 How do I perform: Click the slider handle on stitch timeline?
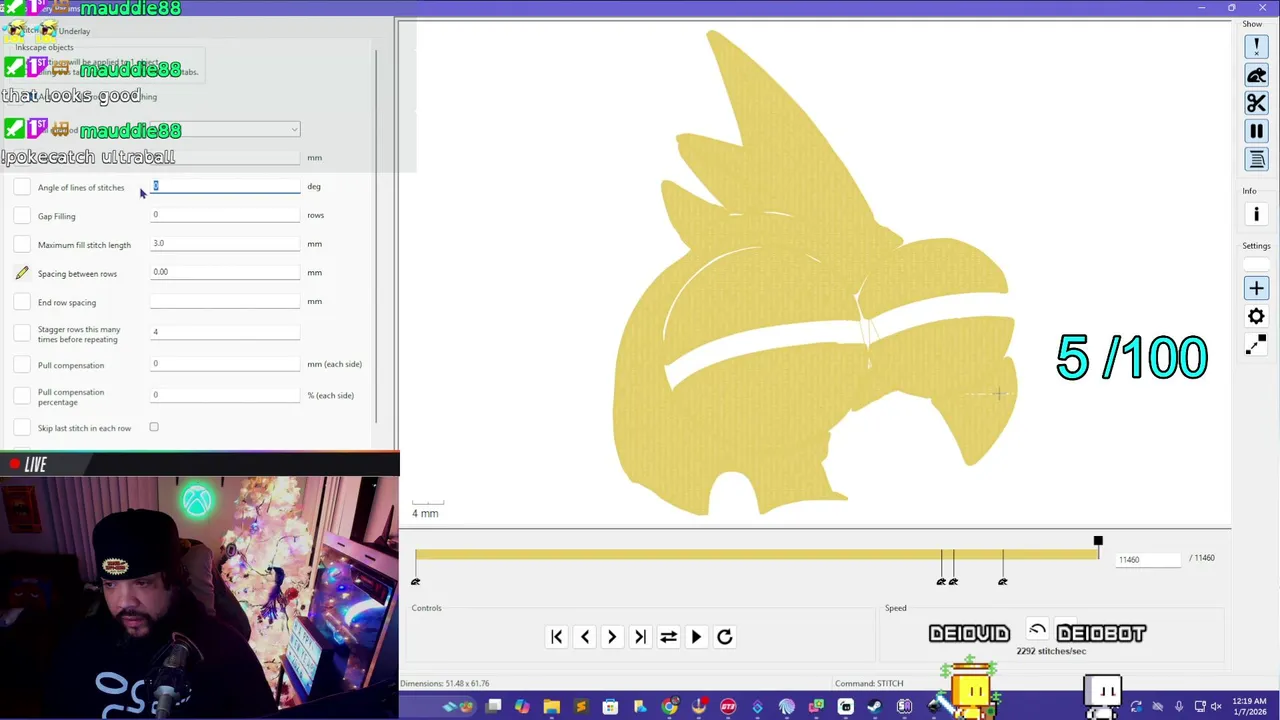[x=1098, y=541]
